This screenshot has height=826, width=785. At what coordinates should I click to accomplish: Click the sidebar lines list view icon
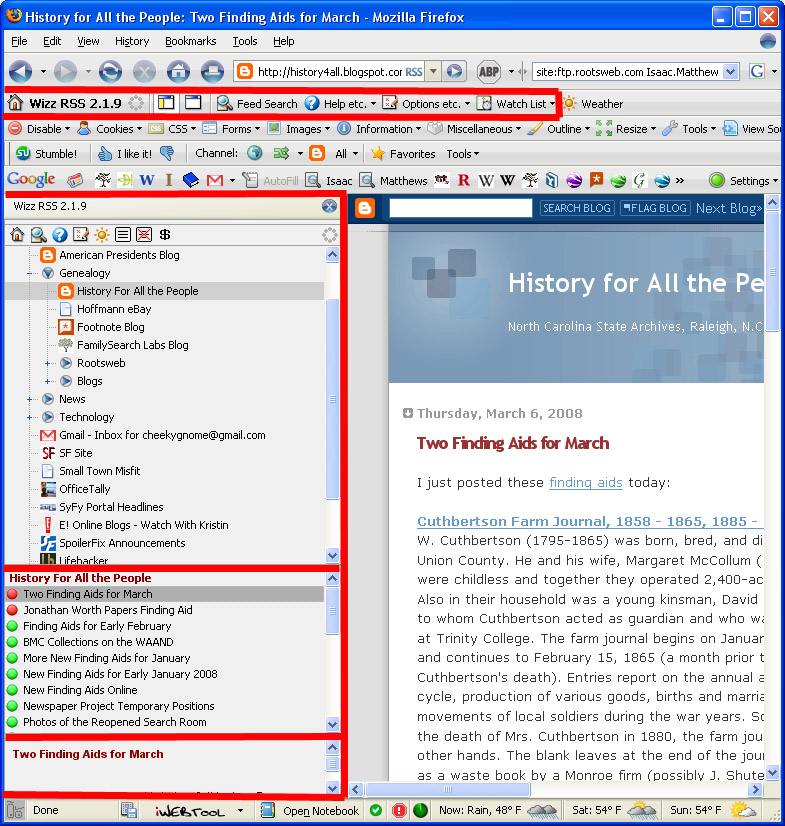click(x=123, y=234)
